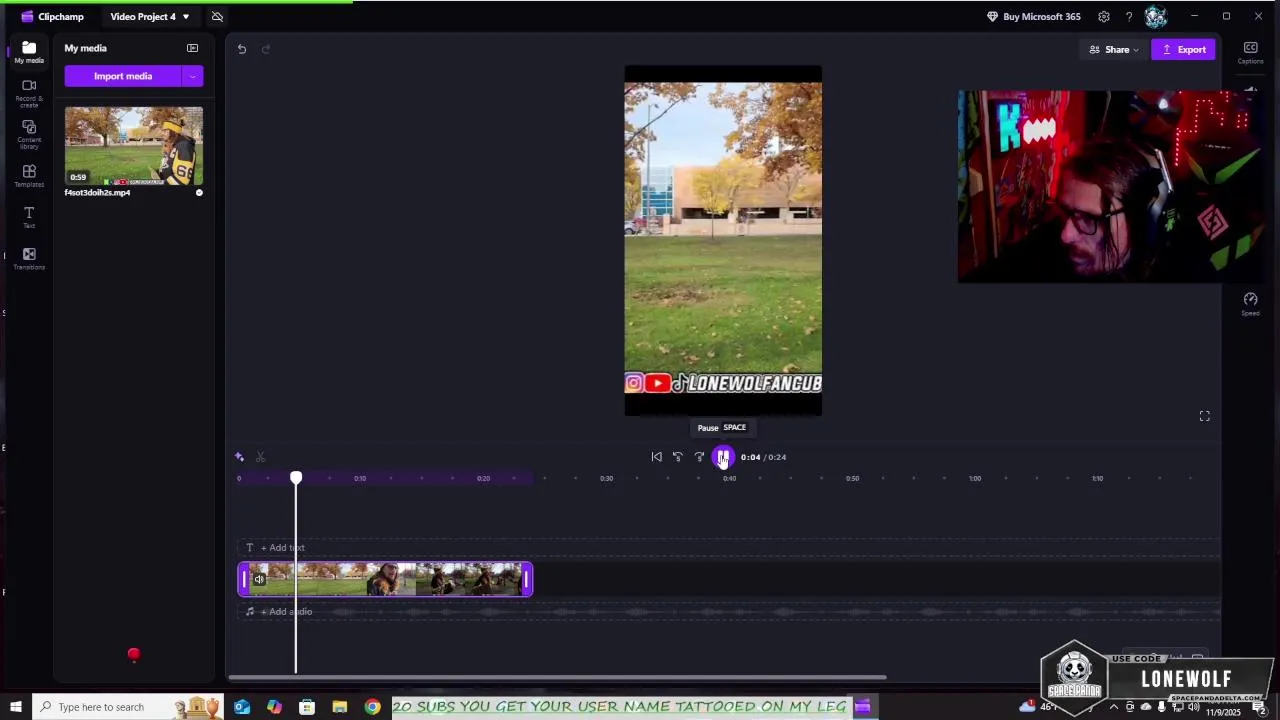Open Outlook from the taskbar

(x=242, y=707)
